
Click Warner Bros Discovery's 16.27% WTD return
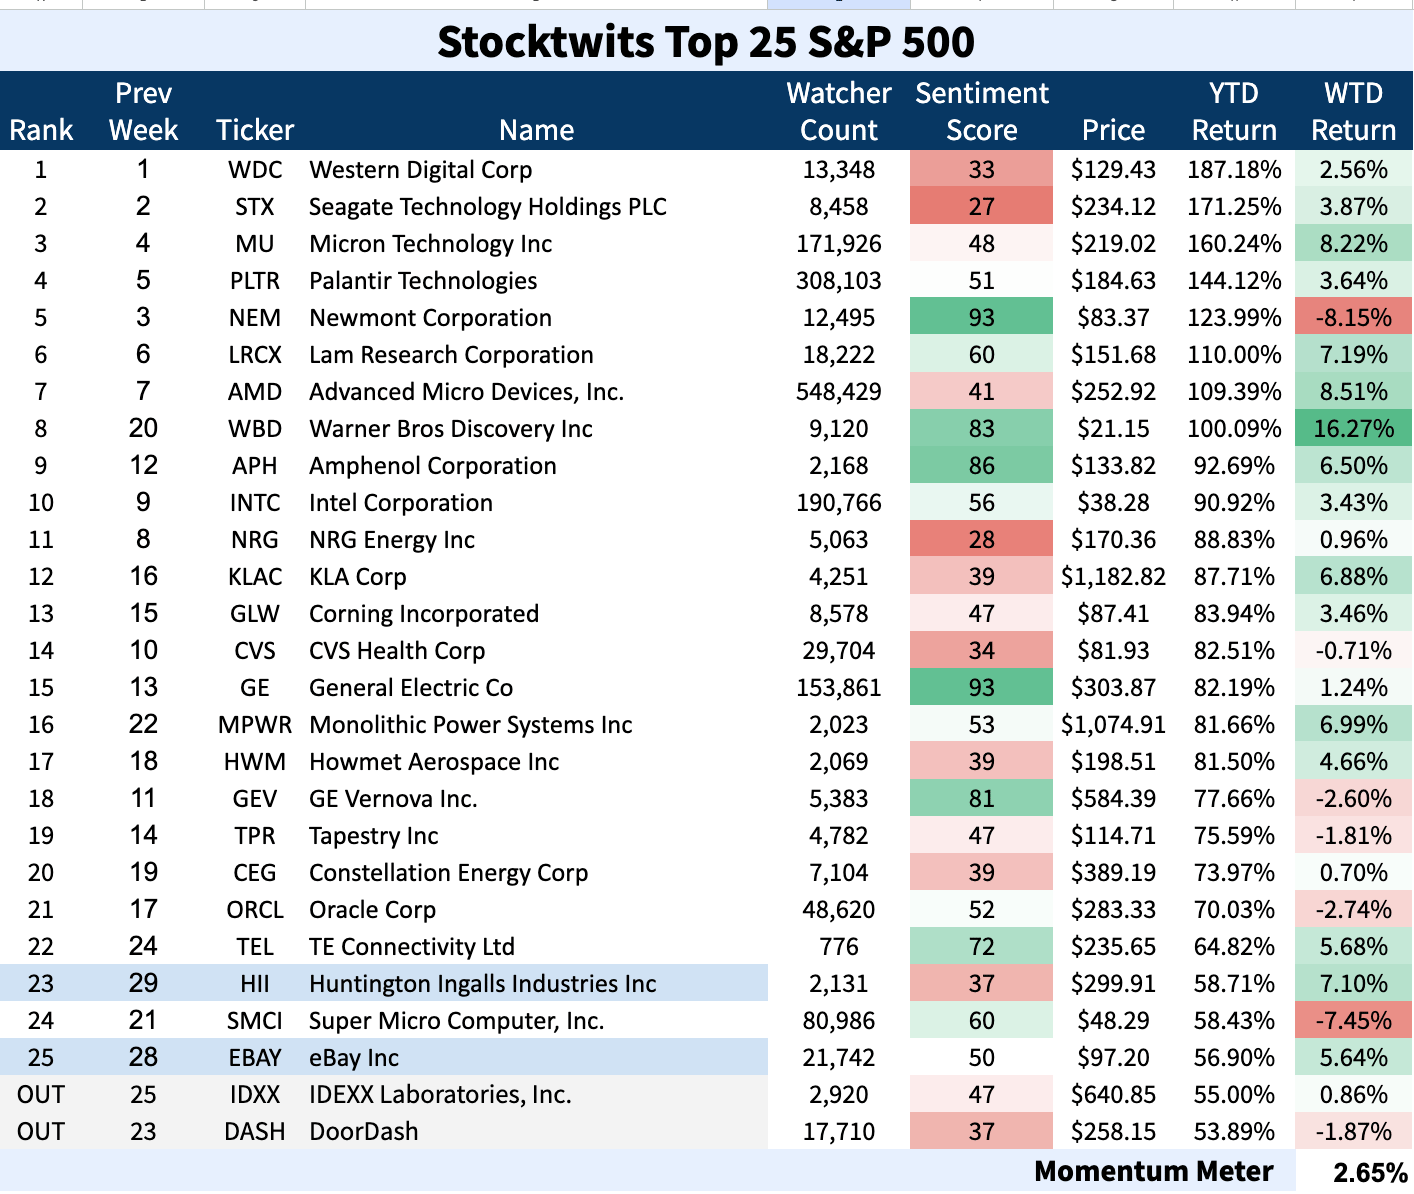1354,429
